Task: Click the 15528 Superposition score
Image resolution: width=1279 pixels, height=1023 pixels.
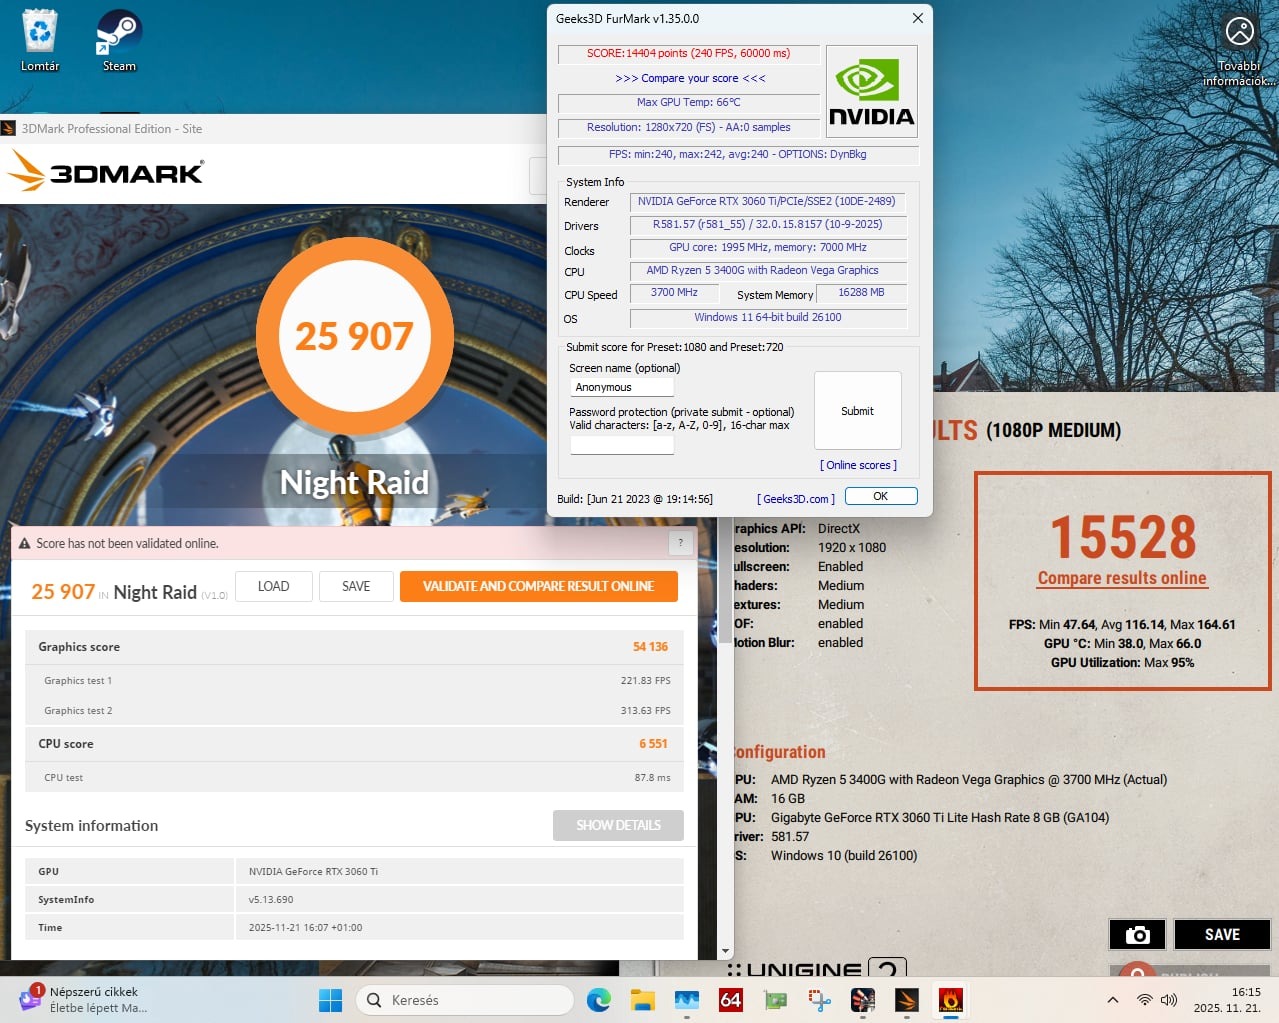Action: (1122, 537)
